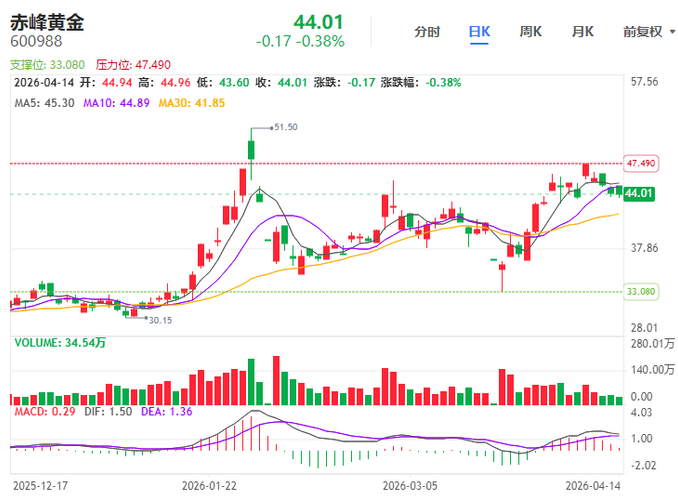This screenshot has width=678, height=500.
Task: Click the change value -0.17 -0.38%
Action: (301, 42)
